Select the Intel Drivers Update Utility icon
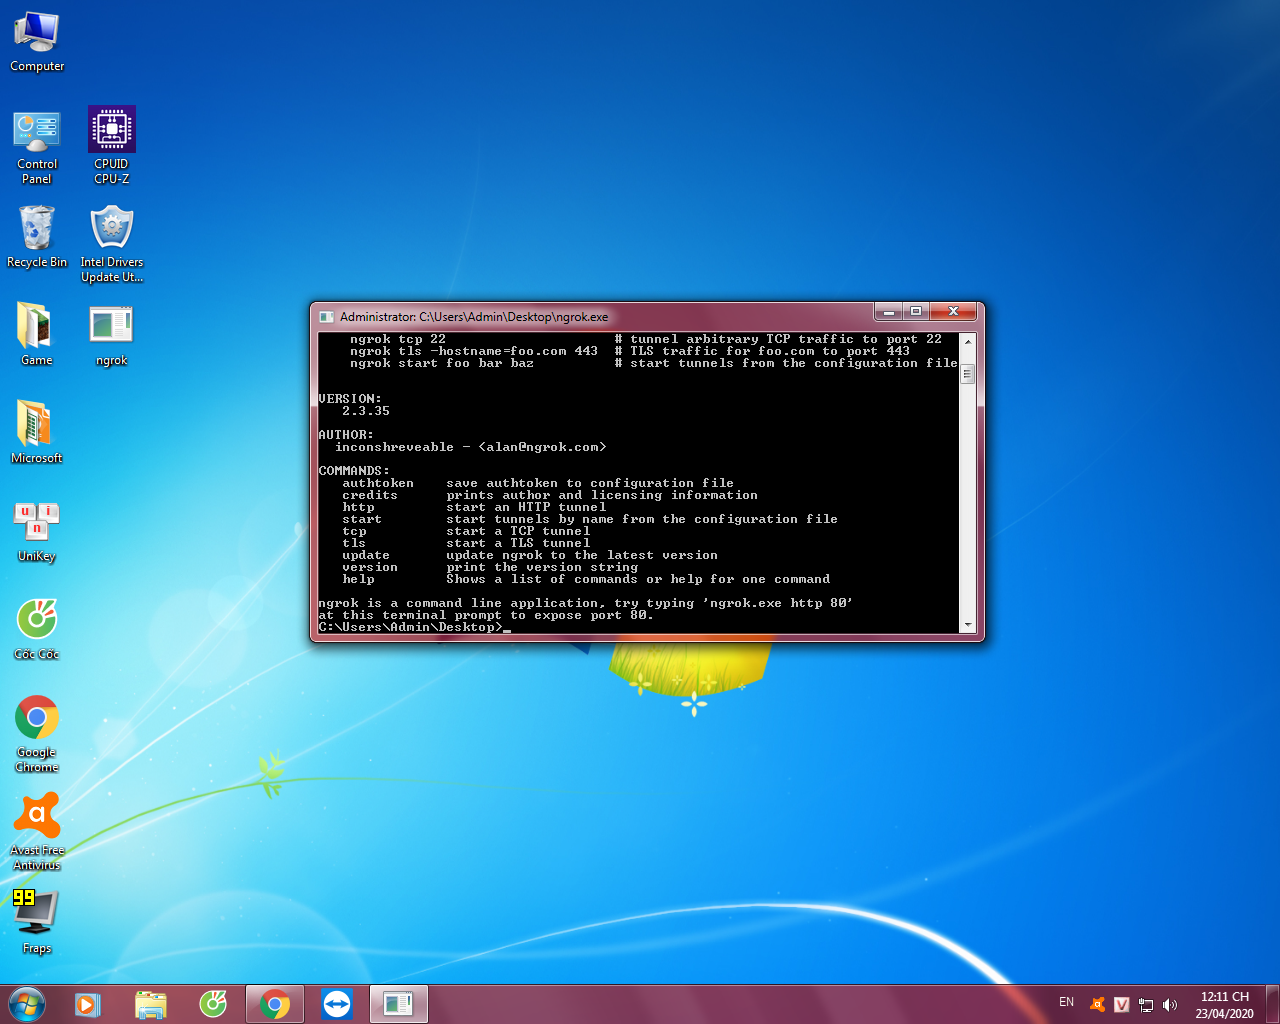This screenshot has width=1280, height=1024. click(111, 229)
